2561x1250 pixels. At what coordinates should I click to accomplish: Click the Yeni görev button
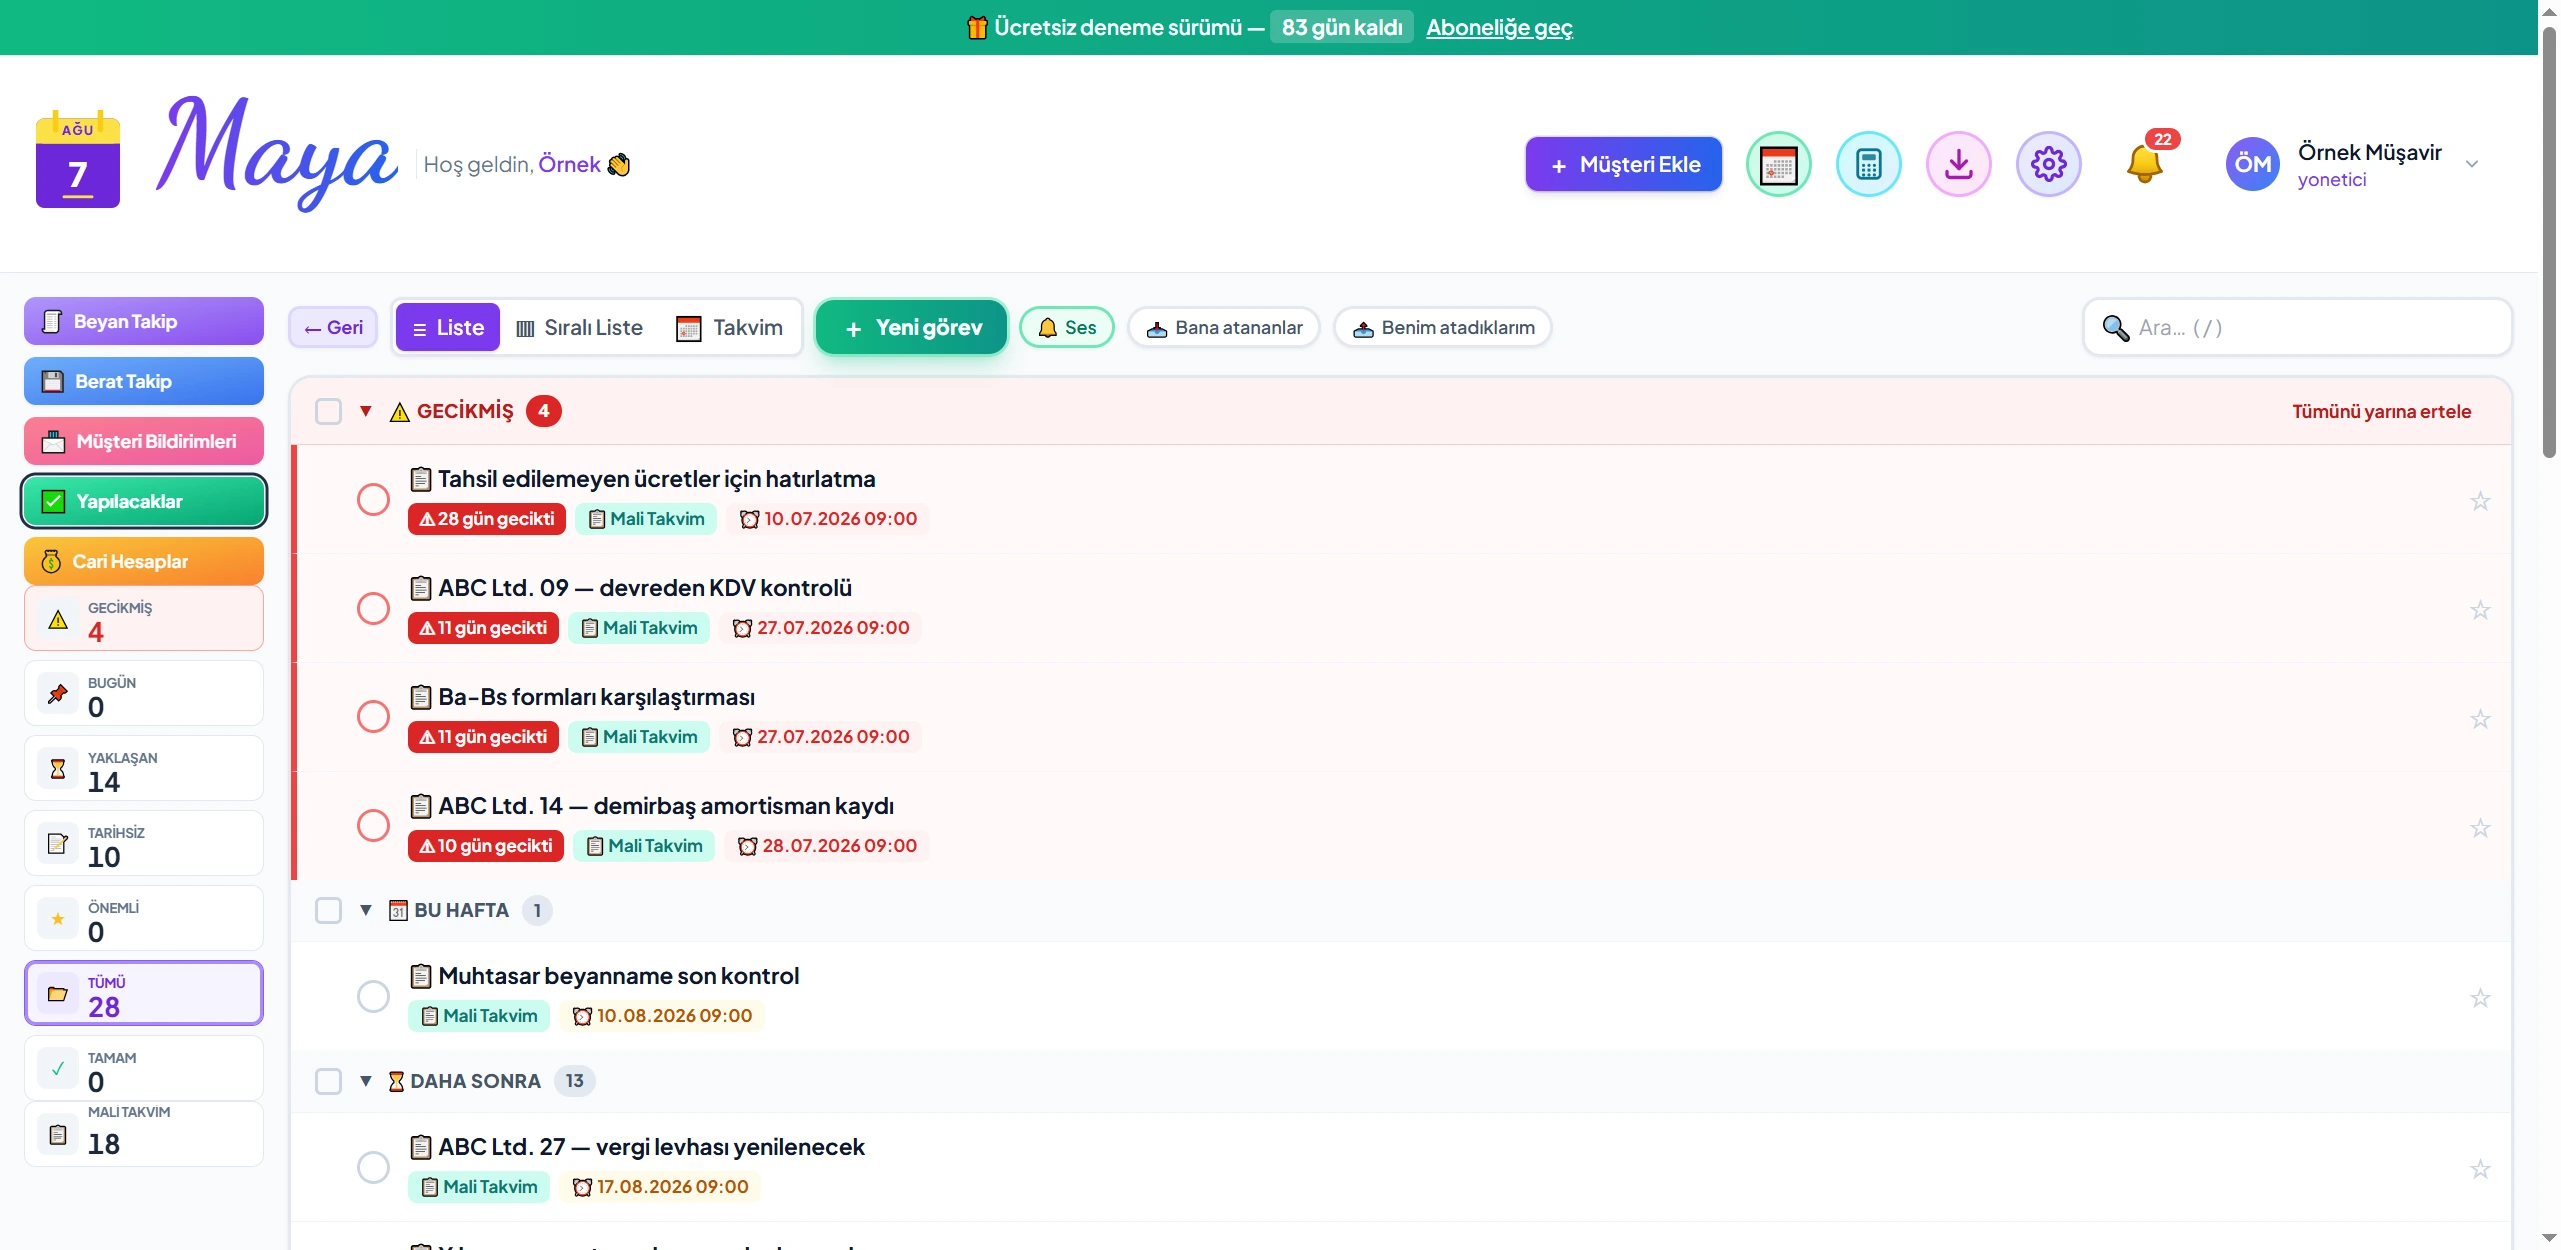click(912, 328)
